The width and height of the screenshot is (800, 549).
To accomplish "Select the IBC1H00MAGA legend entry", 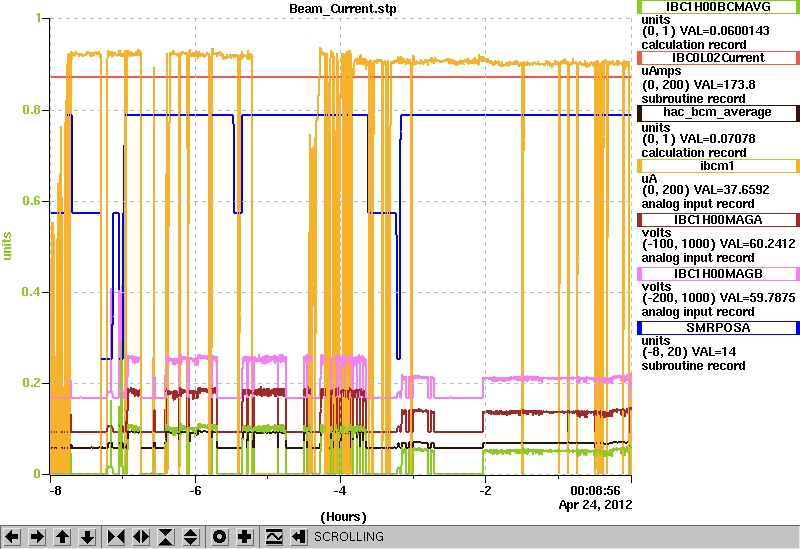I will (718, 220).
